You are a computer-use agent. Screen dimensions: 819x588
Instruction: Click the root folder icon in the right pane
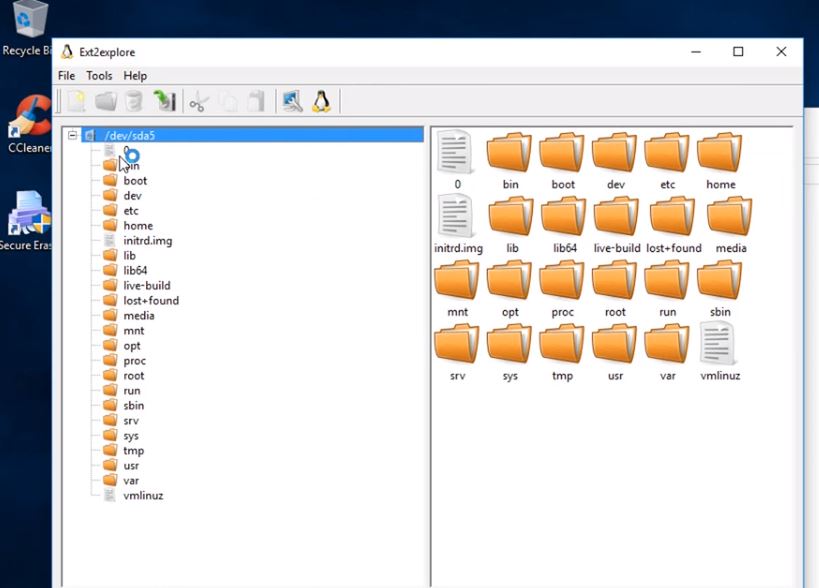[614, 280]
